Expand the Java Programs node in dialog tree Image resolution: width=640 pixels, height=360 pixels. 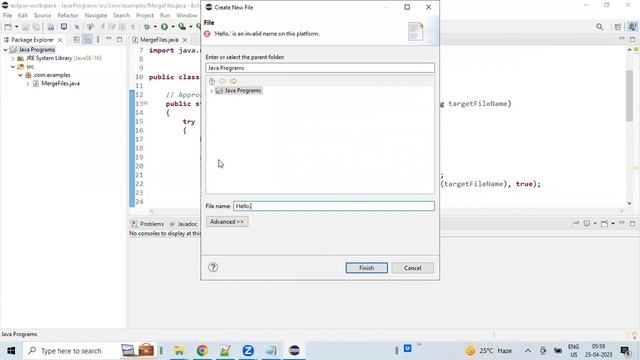[211, 91]
